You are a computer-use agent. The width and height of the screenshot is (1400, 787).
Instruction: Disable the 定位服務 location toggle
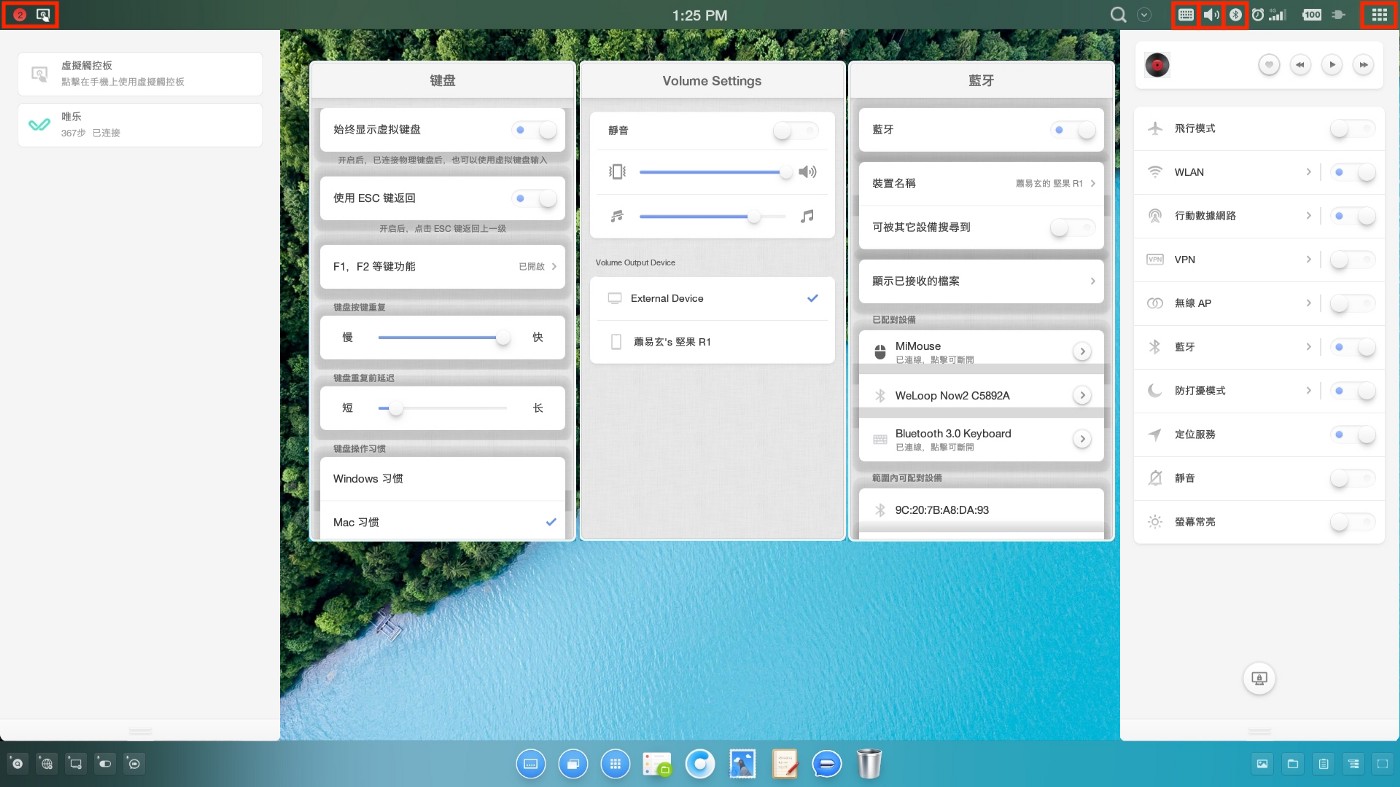[x=1353, y=435]
